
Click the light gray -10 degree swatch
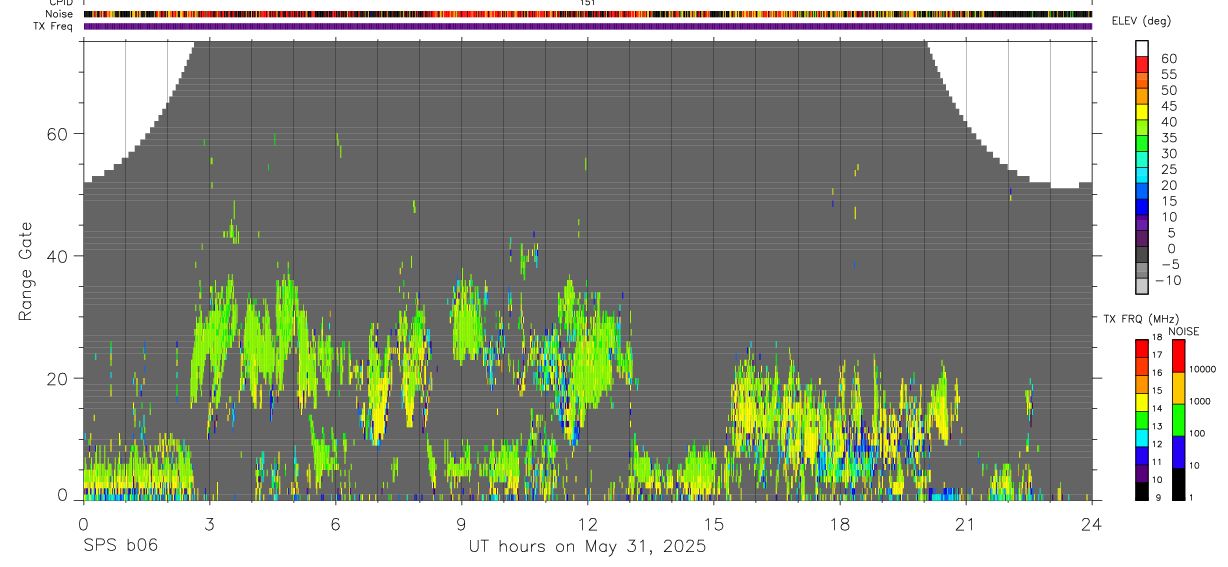tap(1143, 285)
